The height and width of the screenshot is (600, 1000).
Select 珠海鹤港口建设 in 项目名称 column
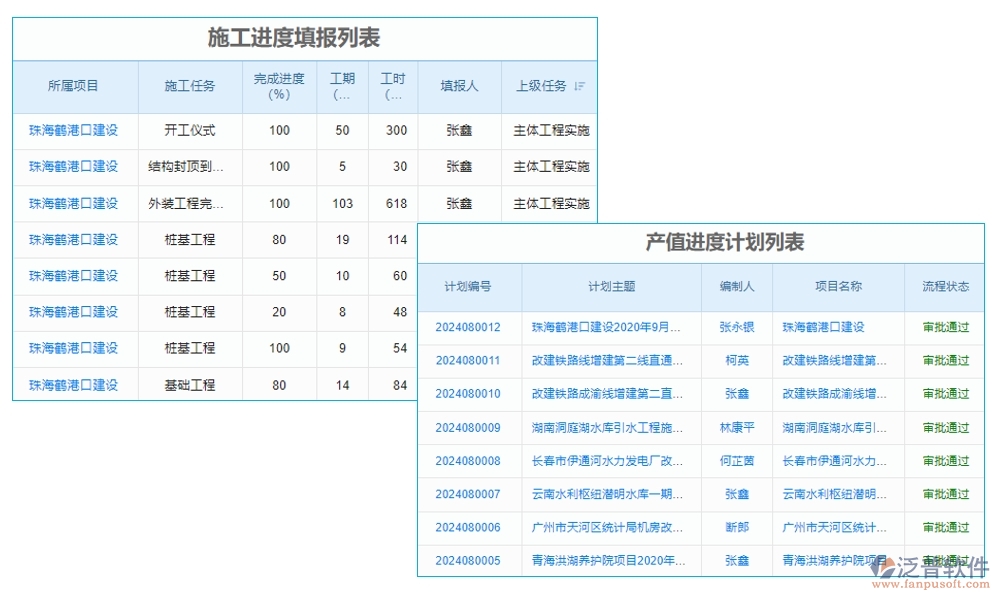(836, 327)
